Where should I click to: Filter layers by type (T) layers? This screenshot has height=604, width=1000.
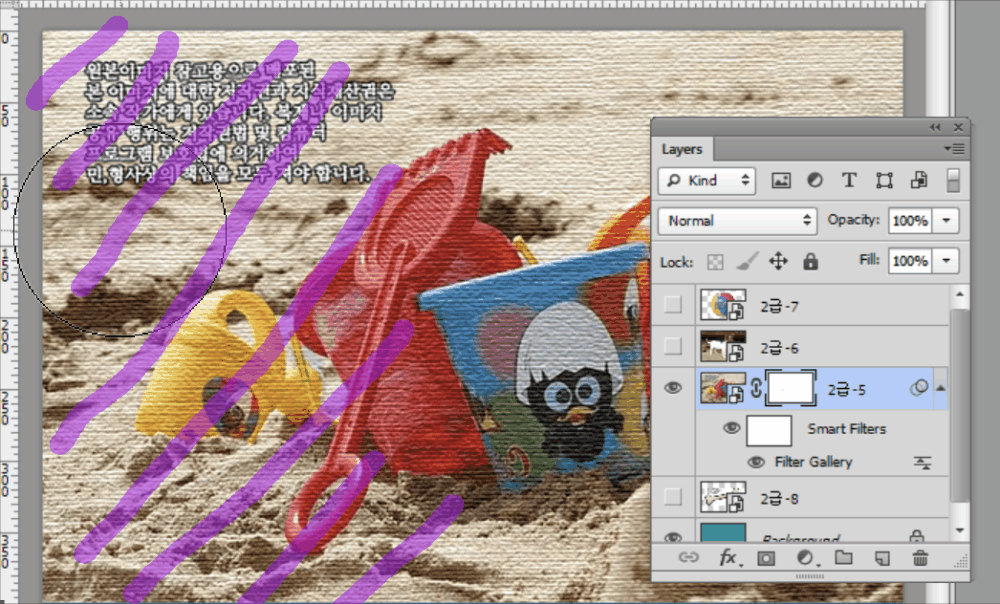click(x=849, y=180)
